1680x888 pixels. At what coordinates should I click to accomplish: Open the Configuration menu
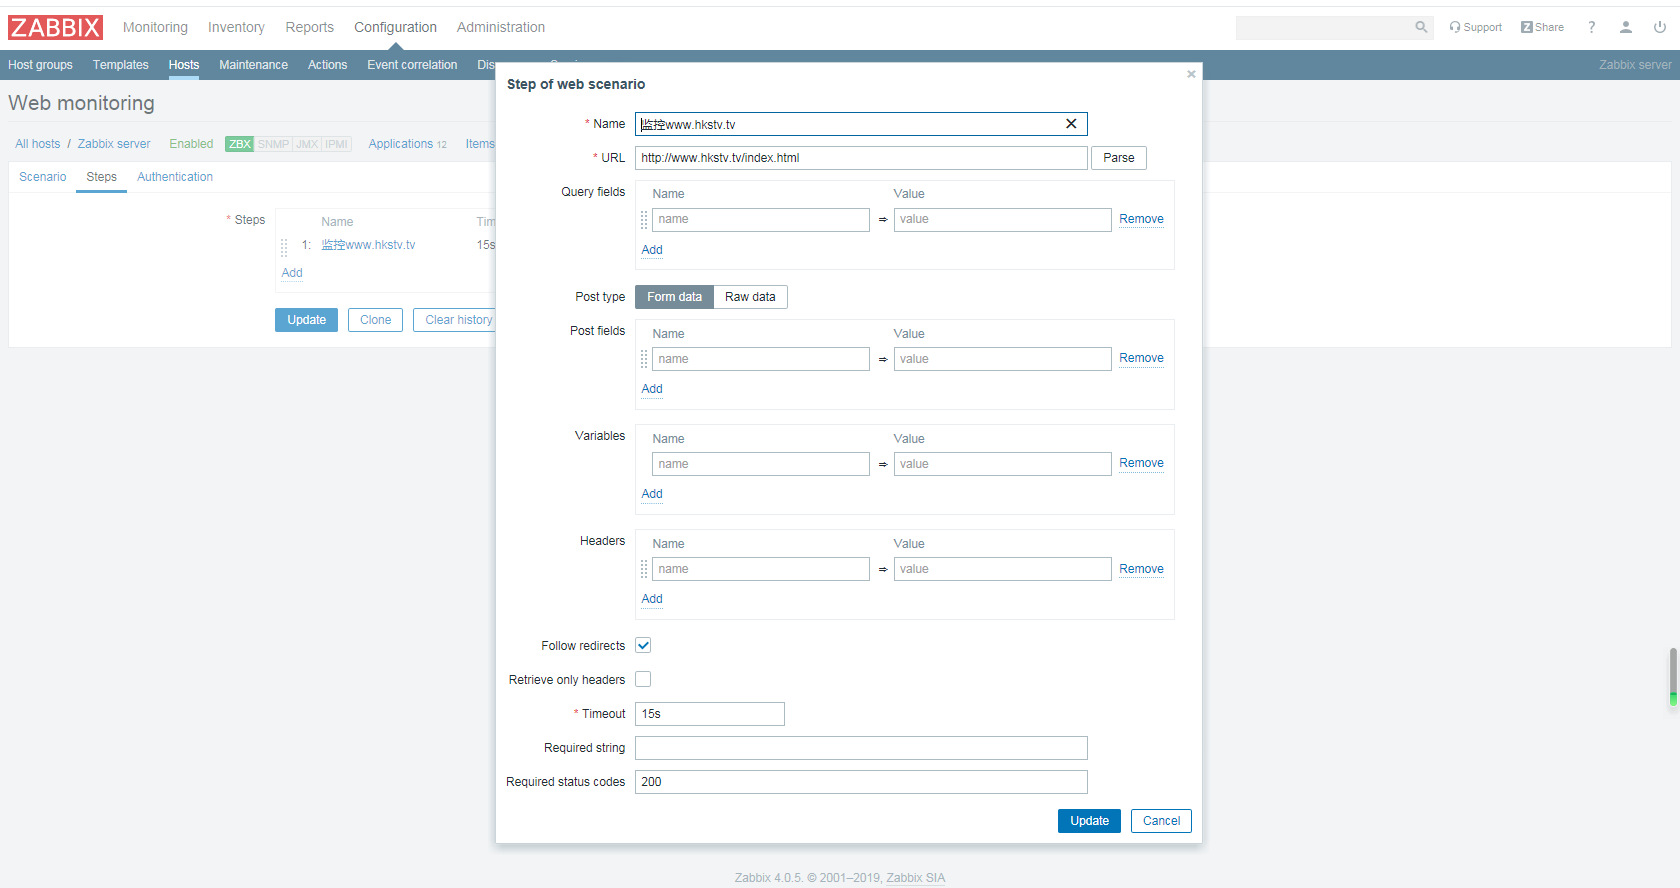395,27
